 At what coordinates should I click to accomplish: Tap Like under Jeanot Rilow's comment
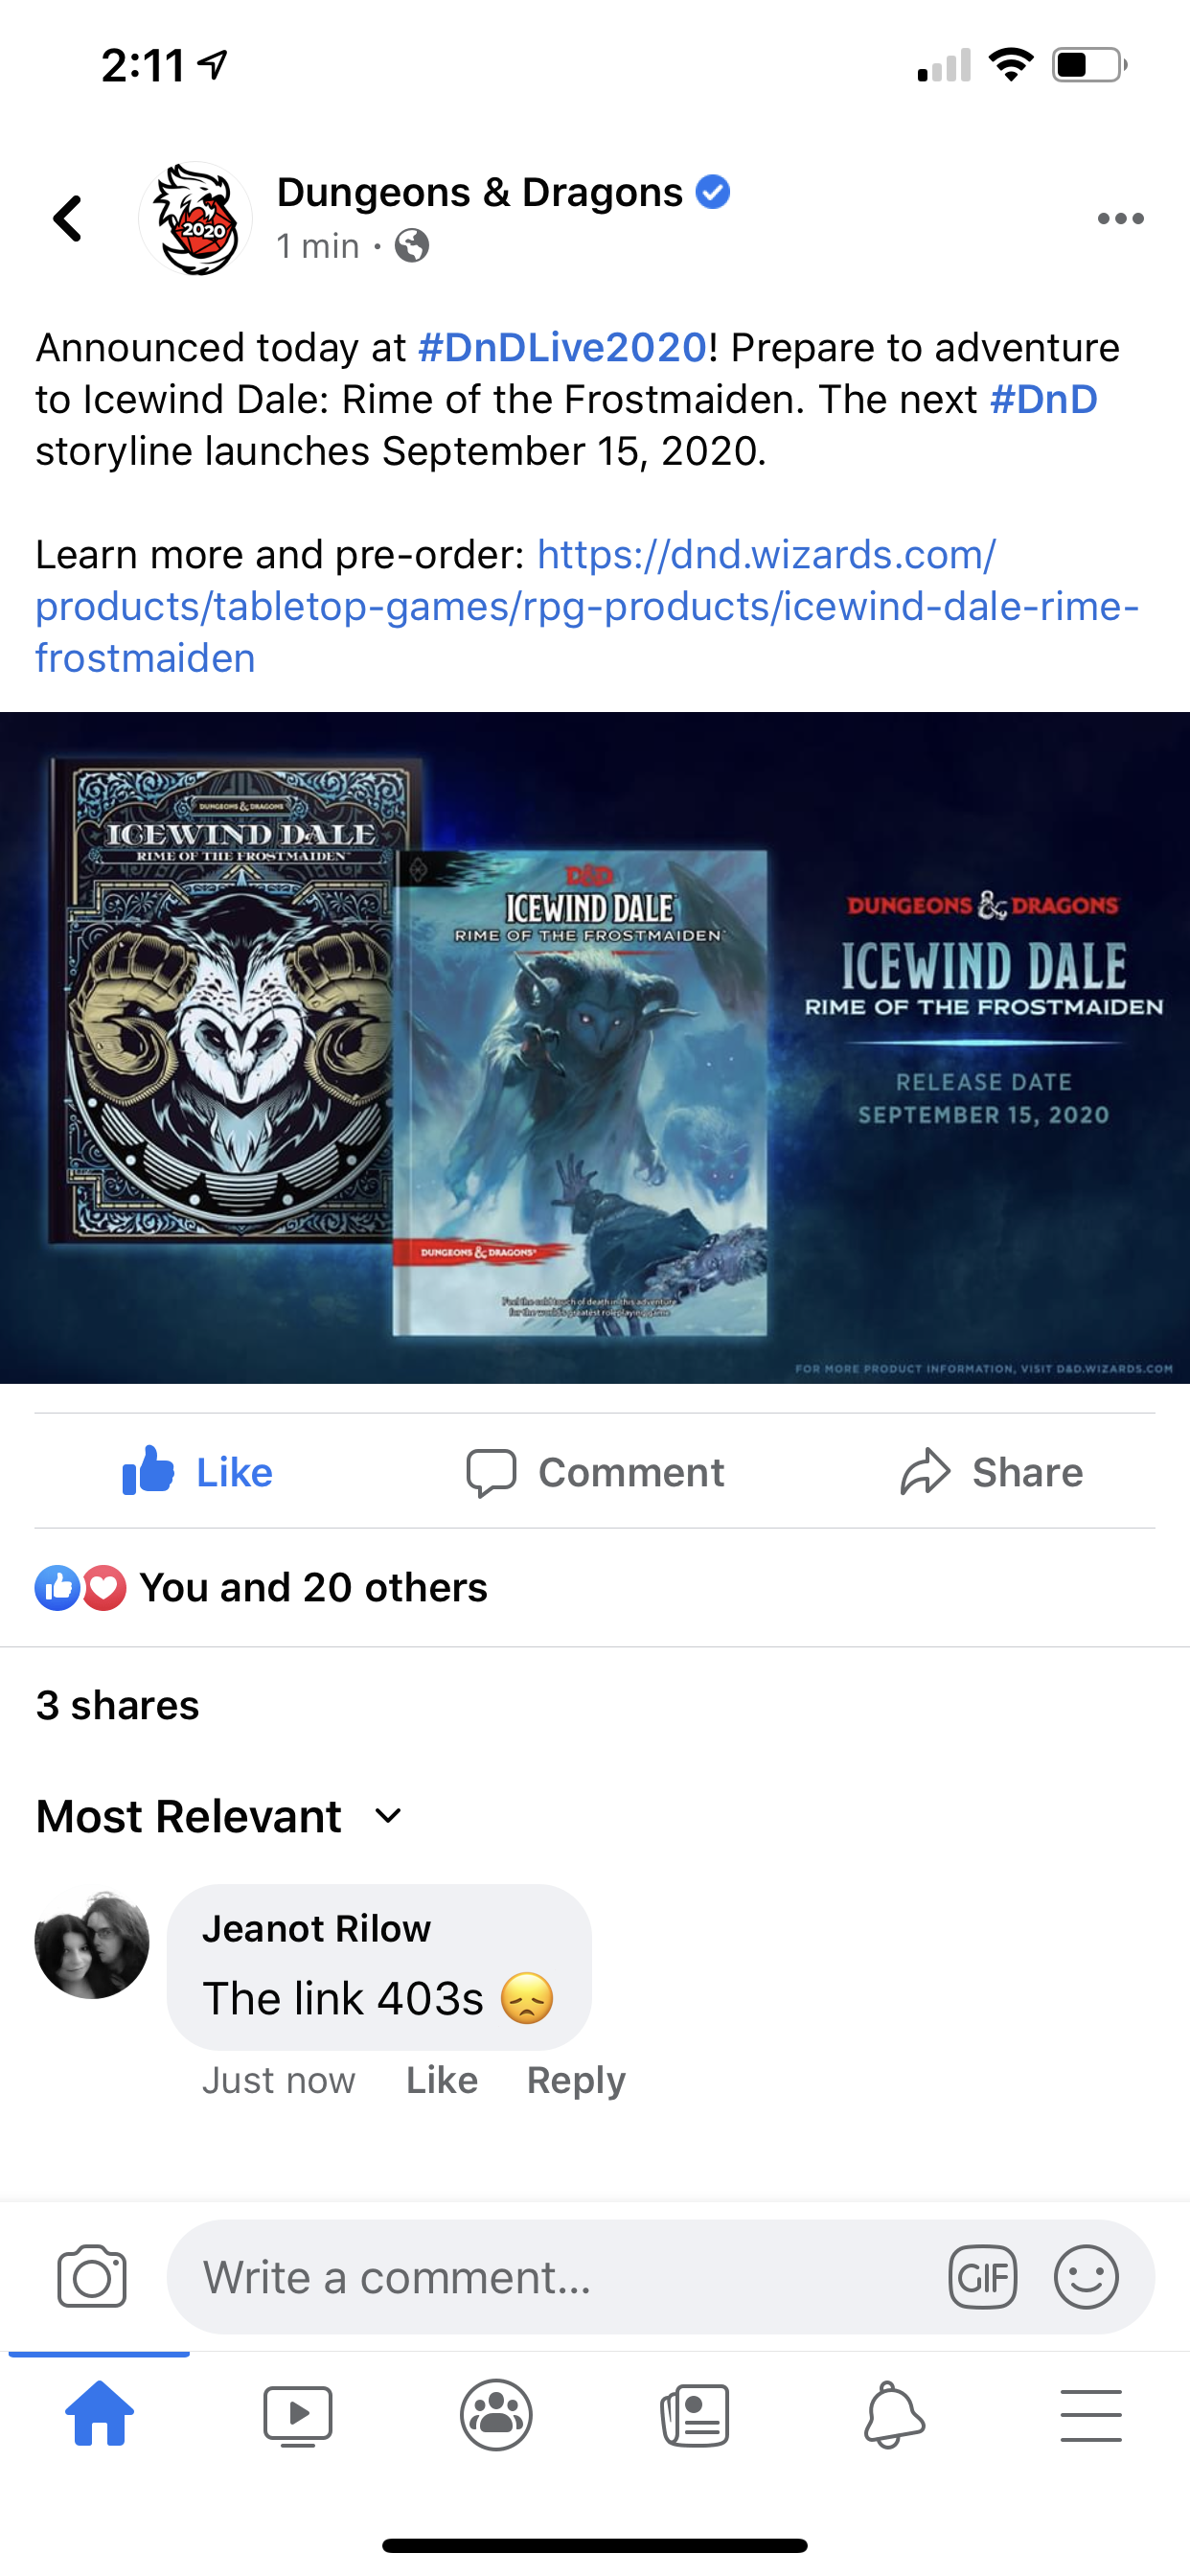point(442,2080)
